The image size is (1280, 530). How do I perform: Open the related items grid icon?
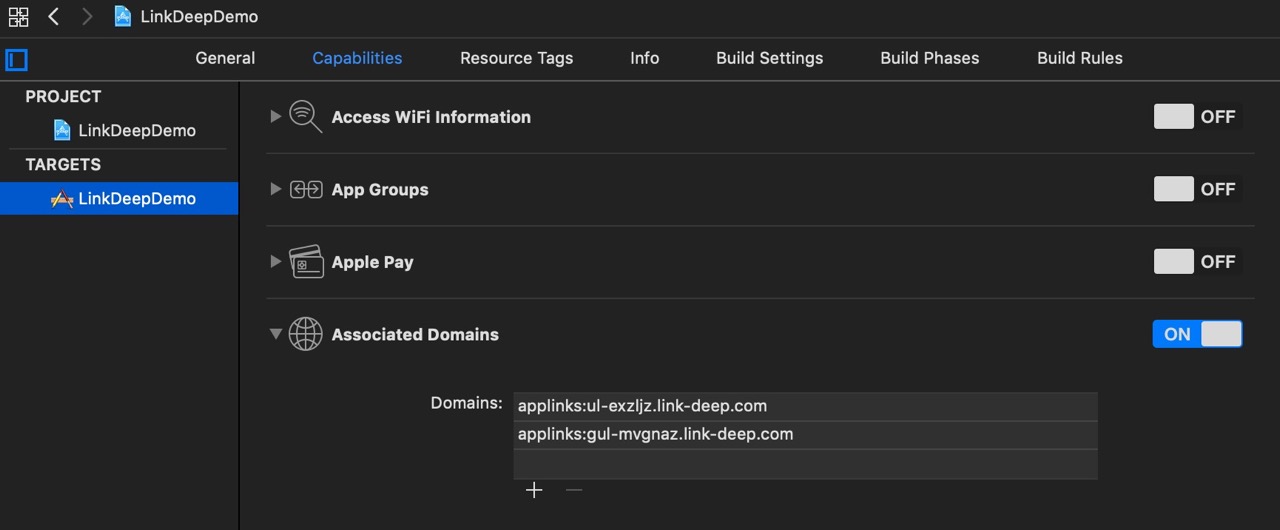[18, 17]
